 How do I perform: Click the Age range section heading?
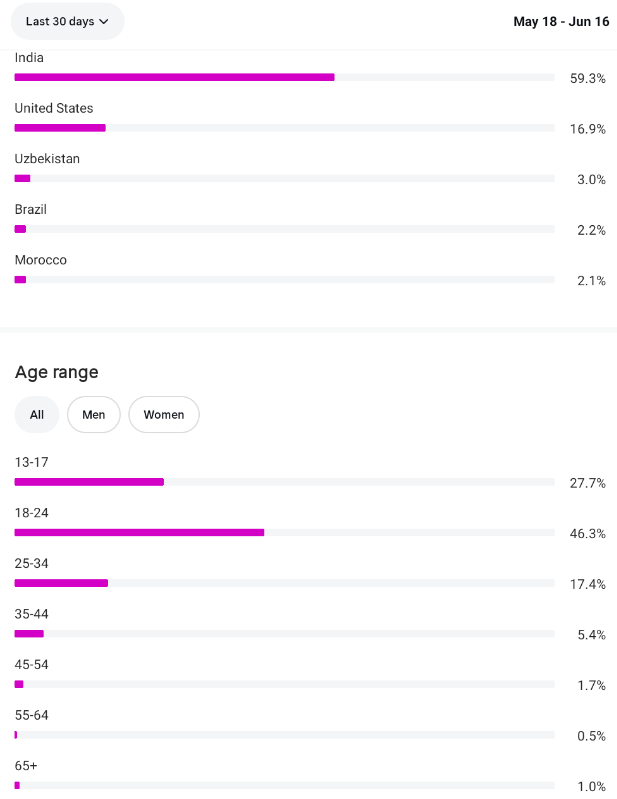(x=57, y=372)
